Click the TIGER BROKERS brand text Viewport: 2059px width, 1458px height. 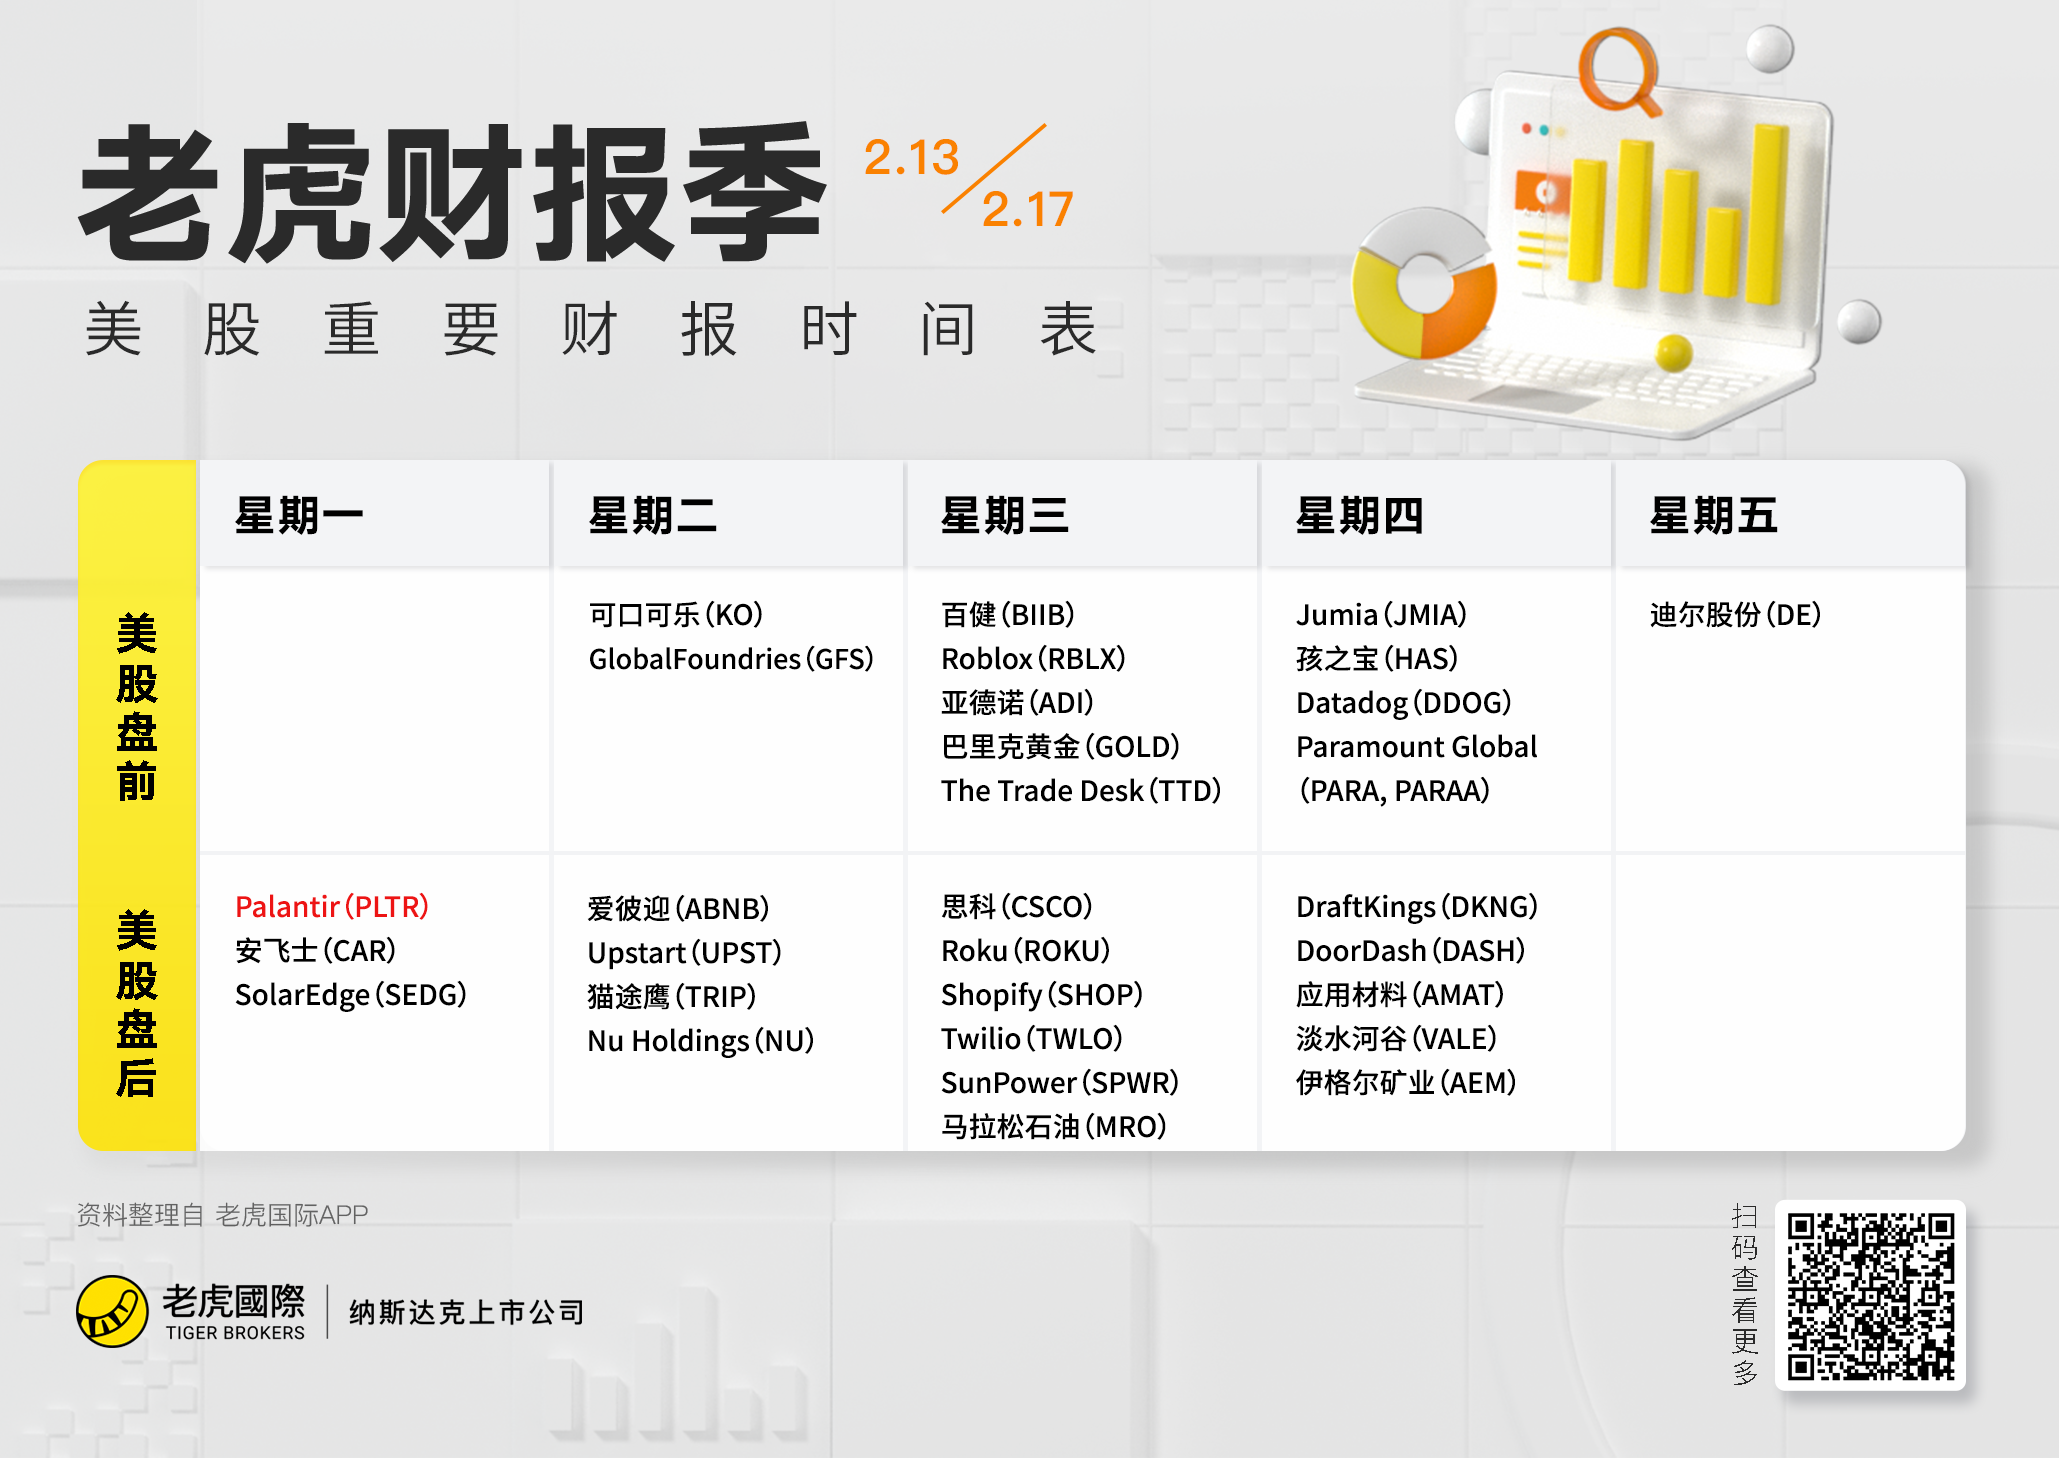235,1333
